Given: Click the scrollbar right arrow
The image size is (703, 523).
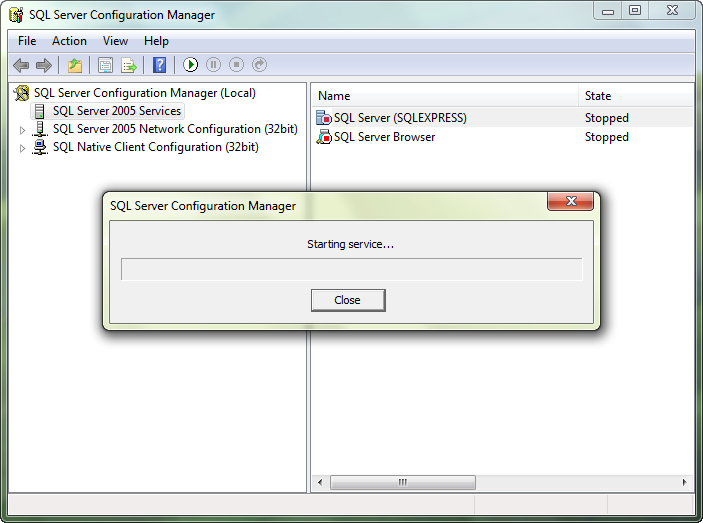Looking at the screenshot, I should pos(684,482).
